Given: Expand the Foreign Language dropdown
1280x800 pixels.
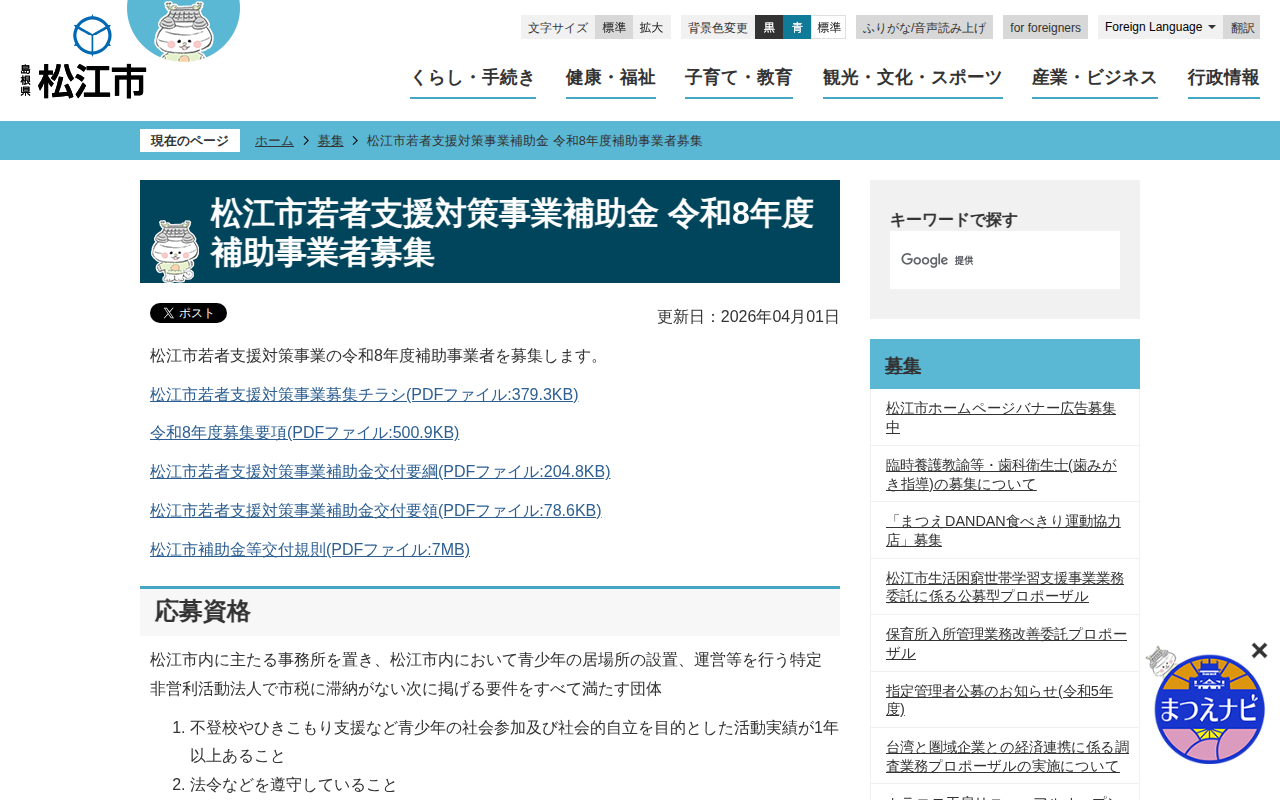Looking at the screenshot, I should 1160,27.
